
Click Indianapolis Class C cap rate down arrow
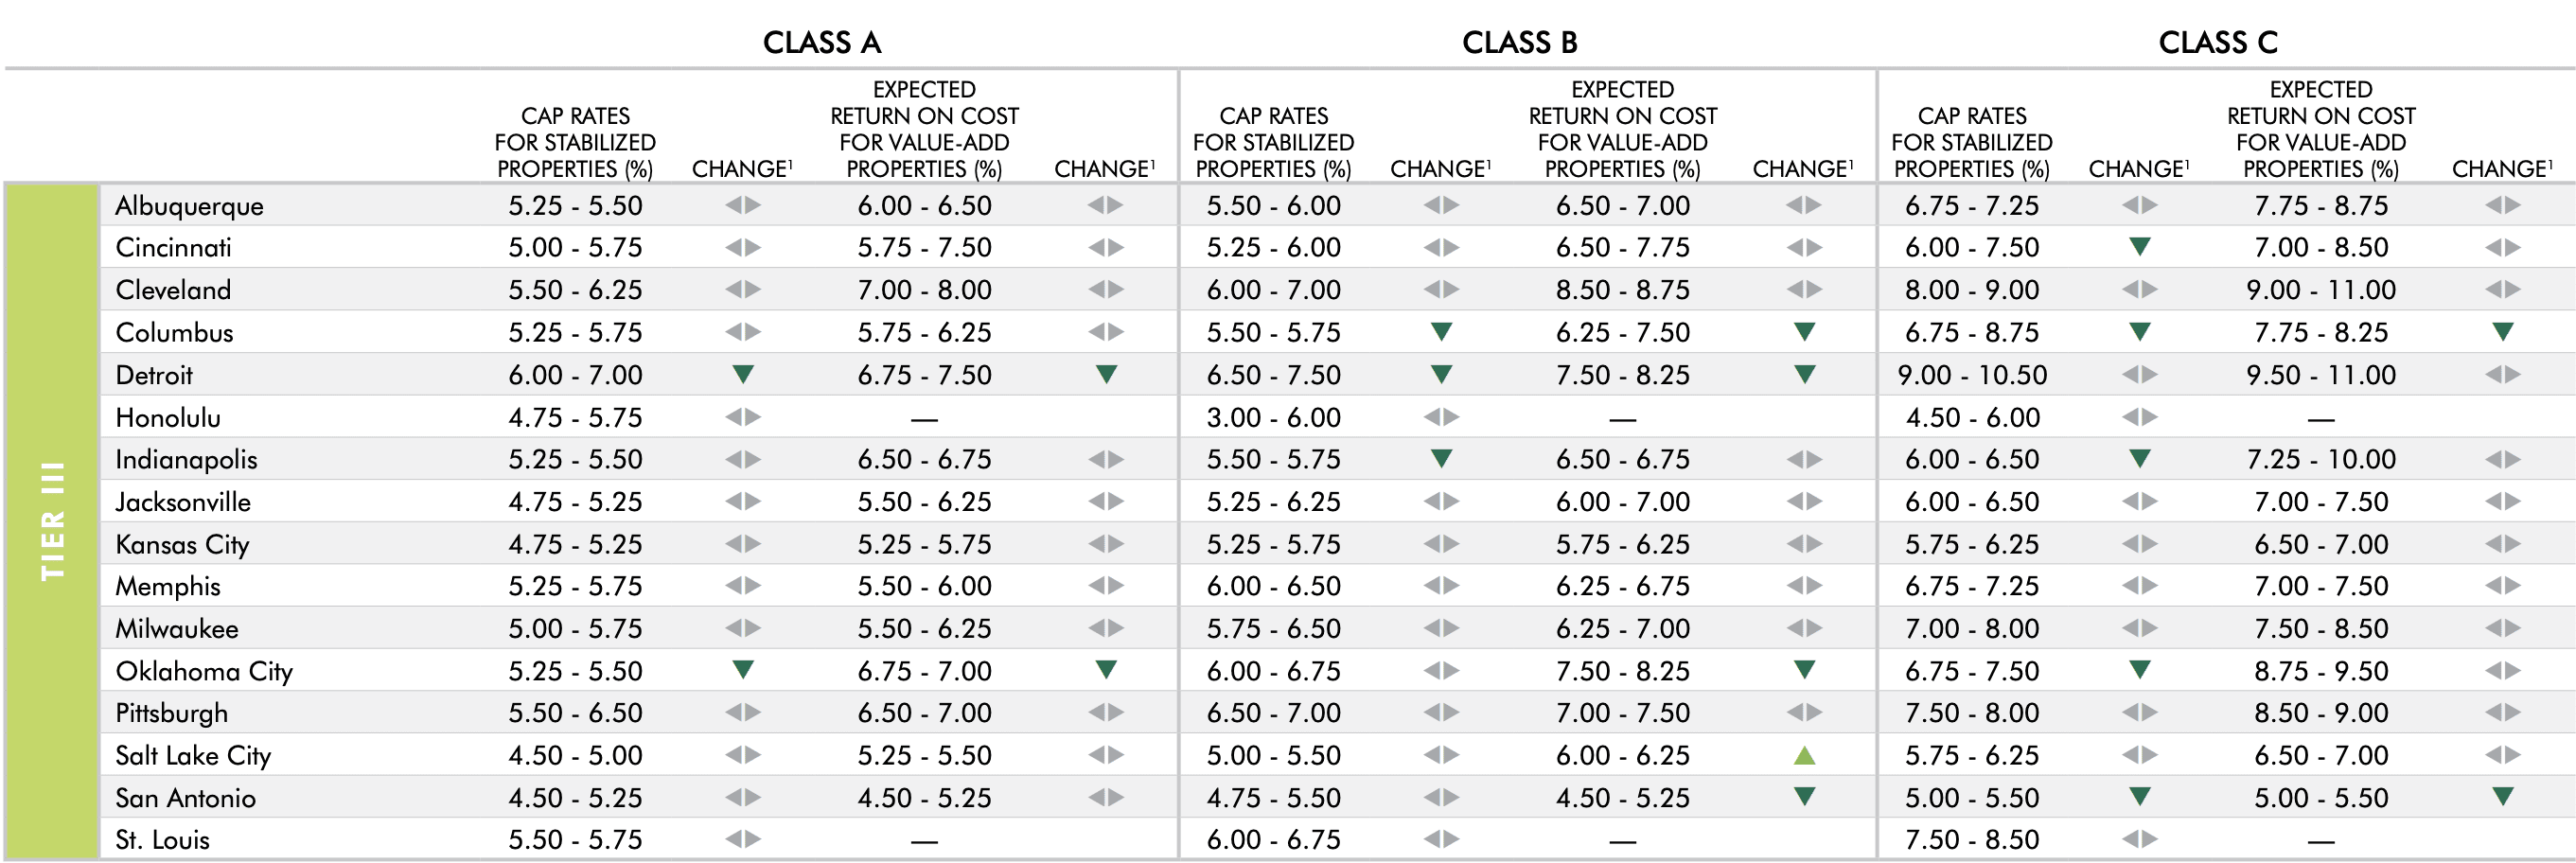2139,459
